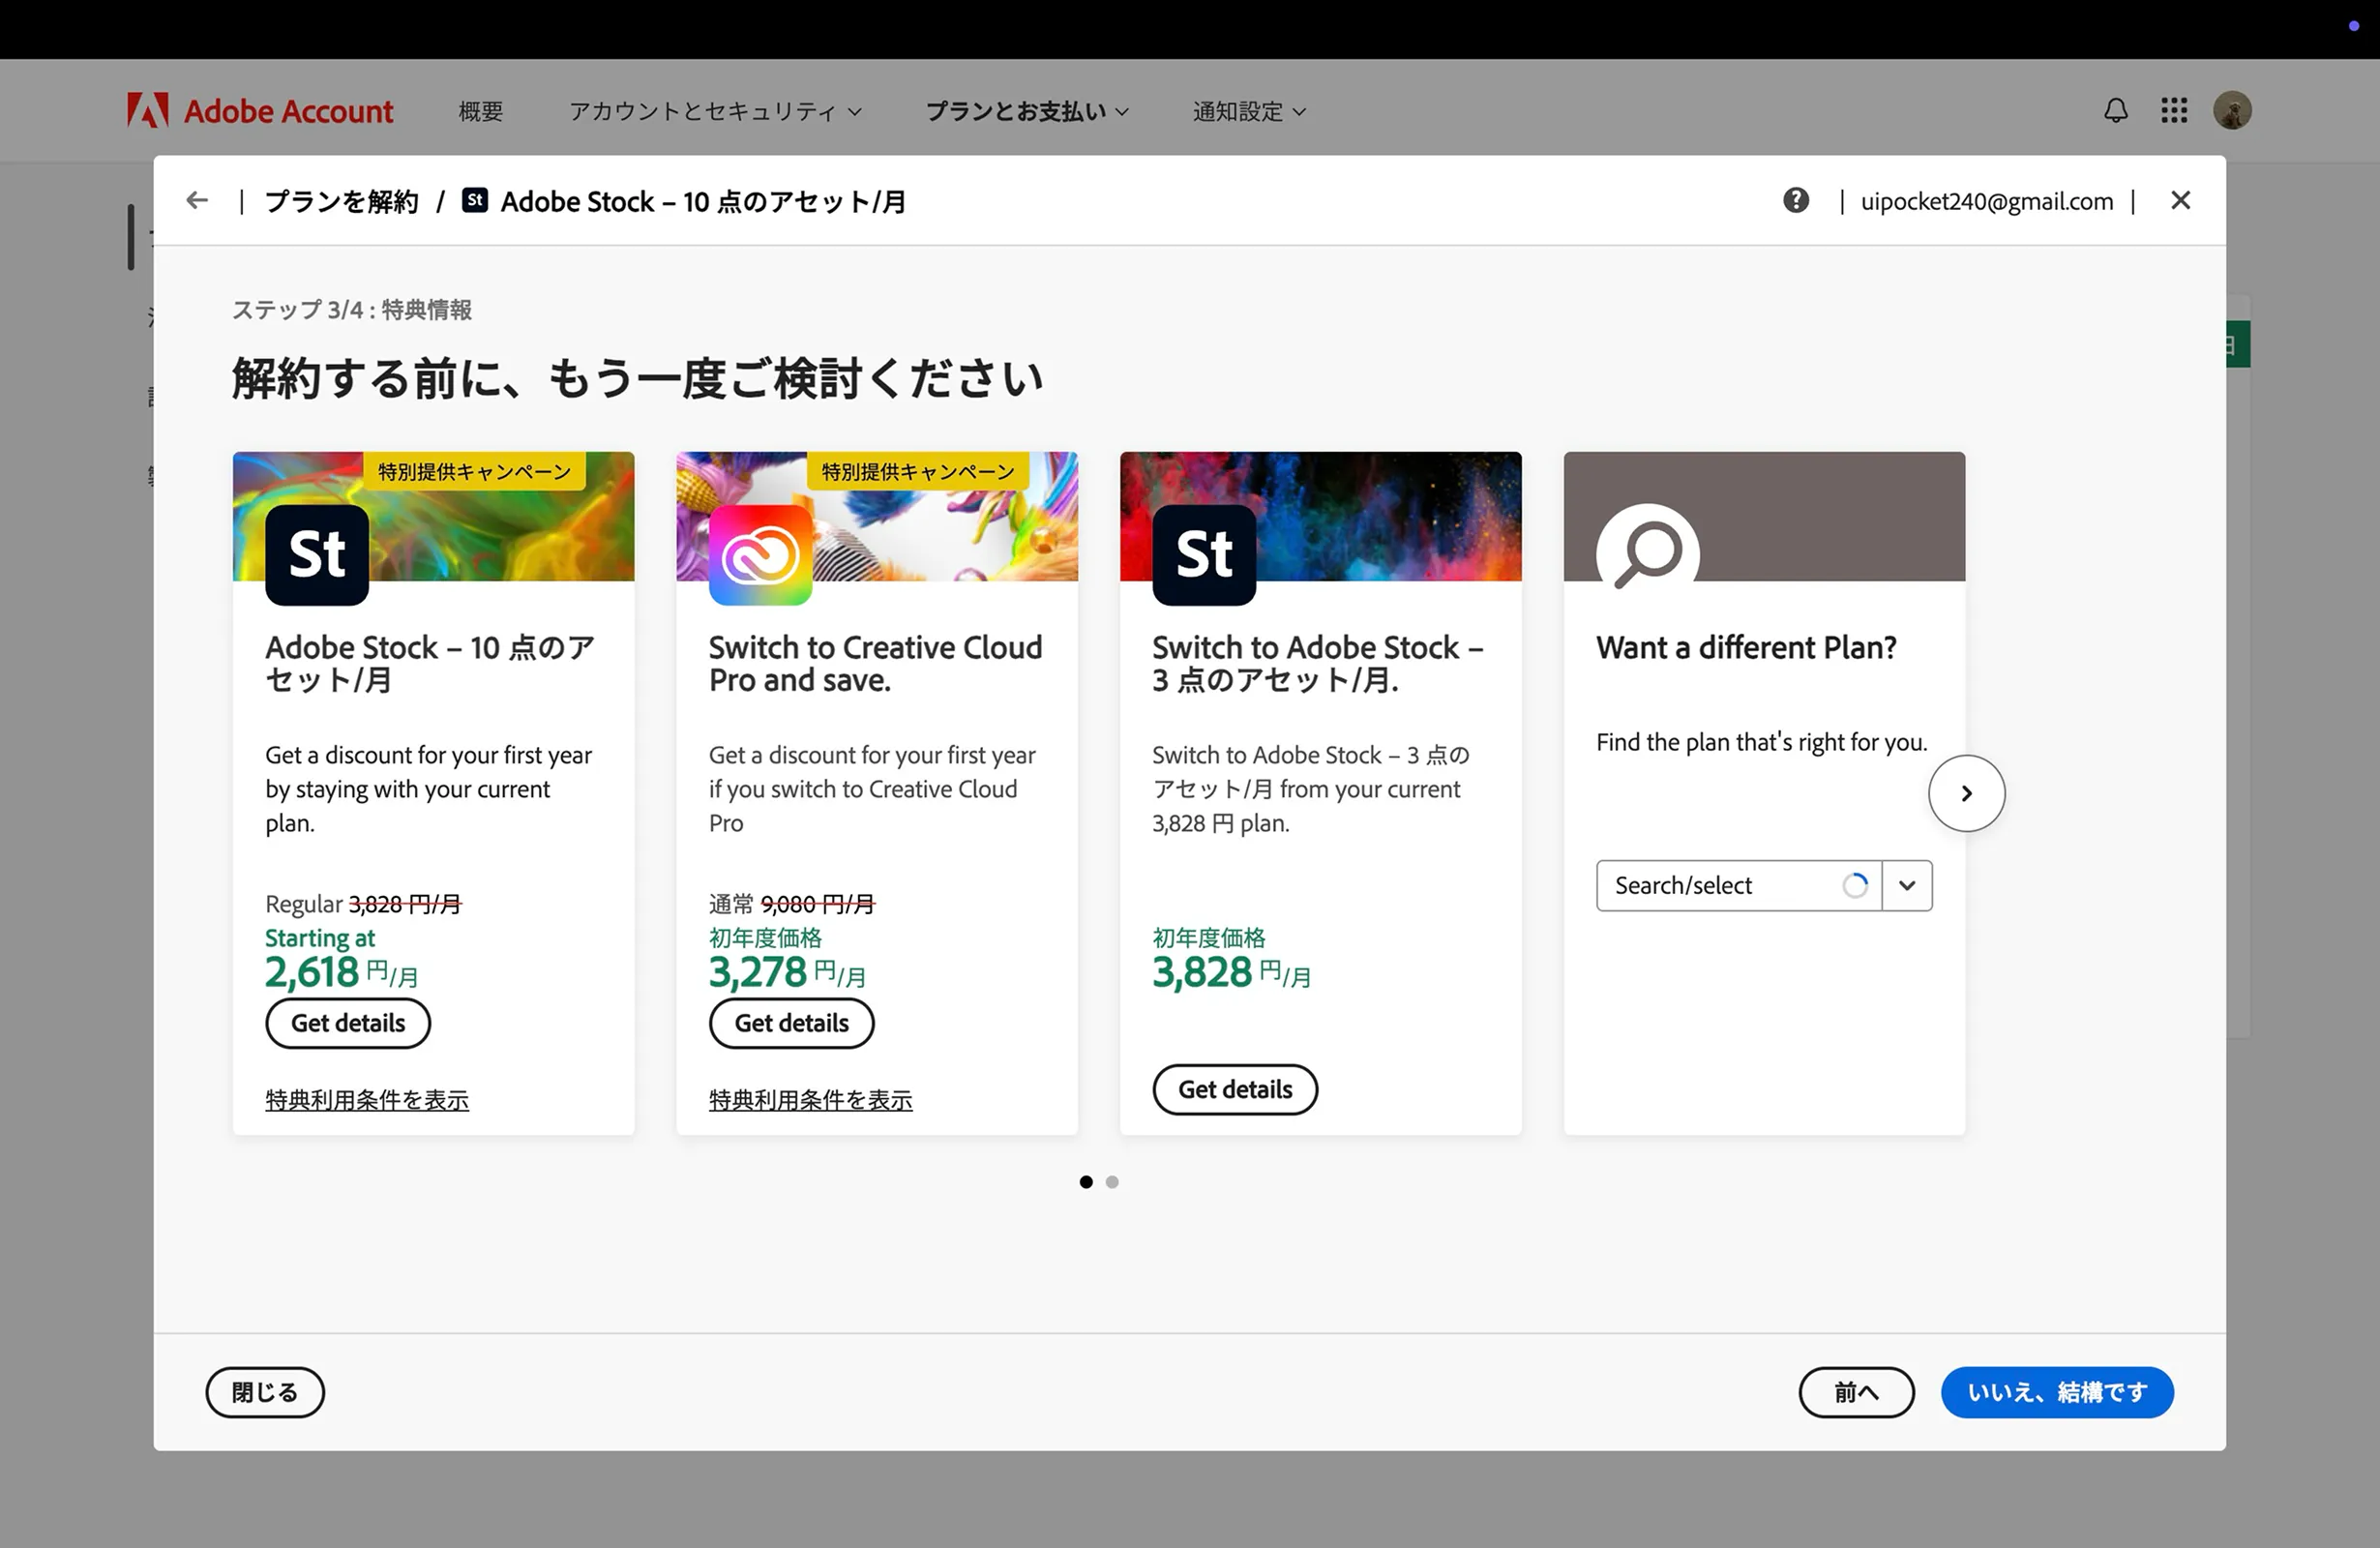Image resolution: width=2380 pixels, height=1548 pixels.
Task: Open the notifications bell
Action: [x=2115, y=110]
